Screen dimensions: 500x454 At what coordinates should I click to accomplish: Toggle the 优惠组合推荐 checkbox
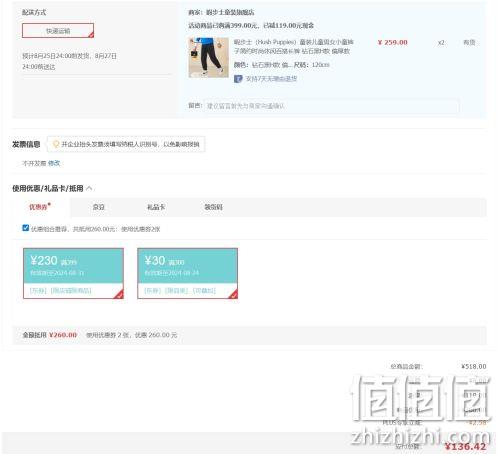click(x=26, y=228)
